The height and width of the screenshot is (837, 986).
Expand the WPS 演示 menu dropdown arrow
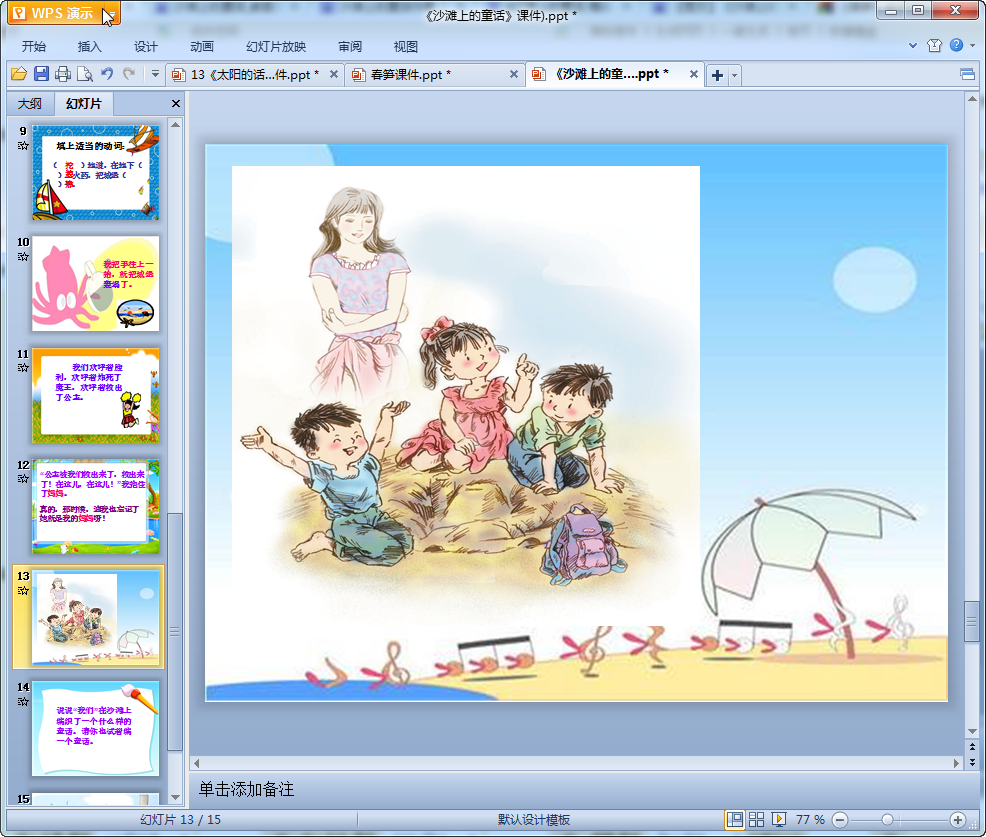(x=111, y=13)
